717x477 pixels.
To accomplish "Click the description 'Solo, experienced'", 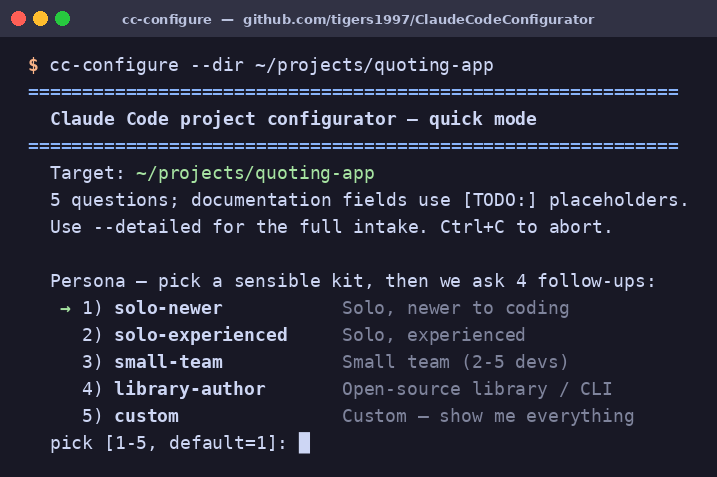I will (x=433, y=335).
